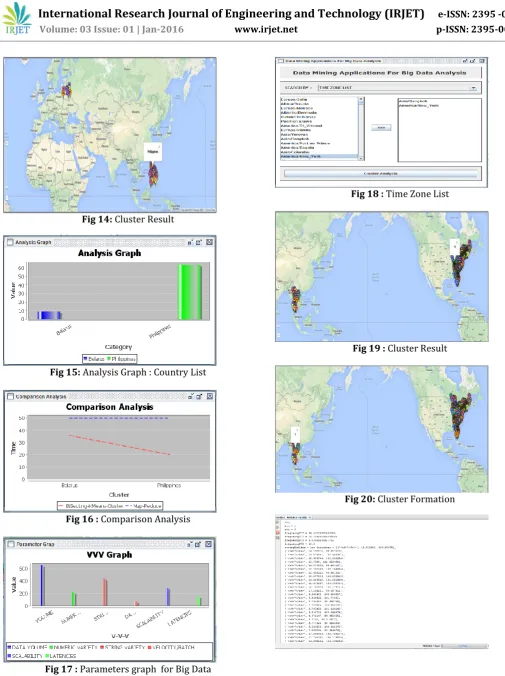Close the Parameter Graph window
Viewport: 505px width, 676px height.
coord(209,544)
